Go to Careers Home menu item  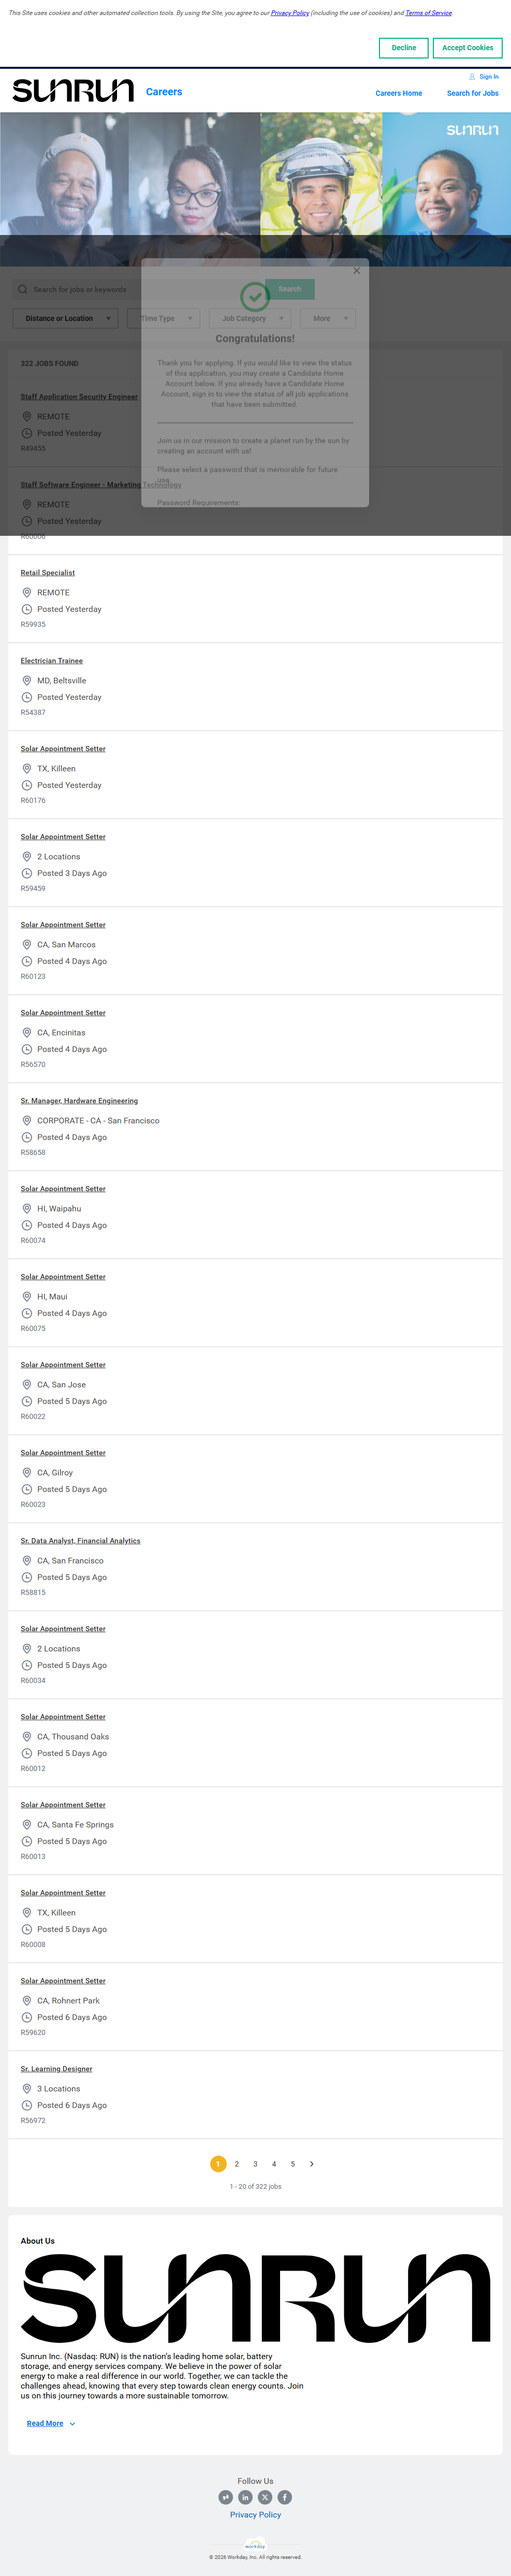click(398, 93)
